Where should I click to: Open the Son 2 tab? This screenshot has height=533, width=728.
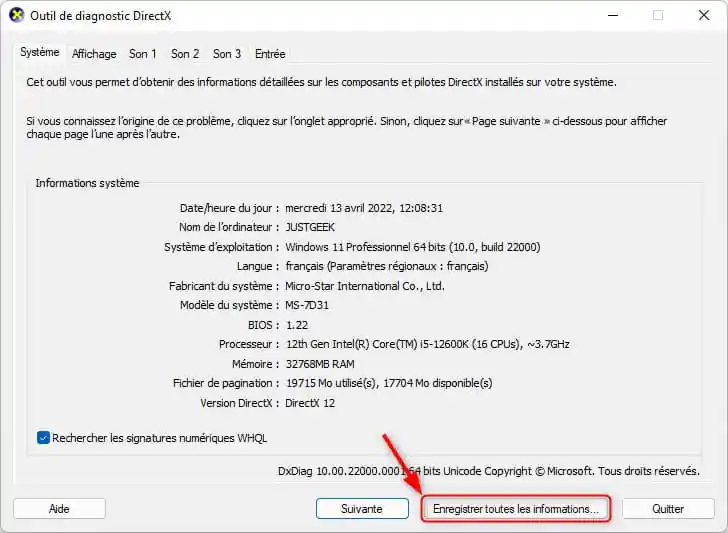pos(185,54)
